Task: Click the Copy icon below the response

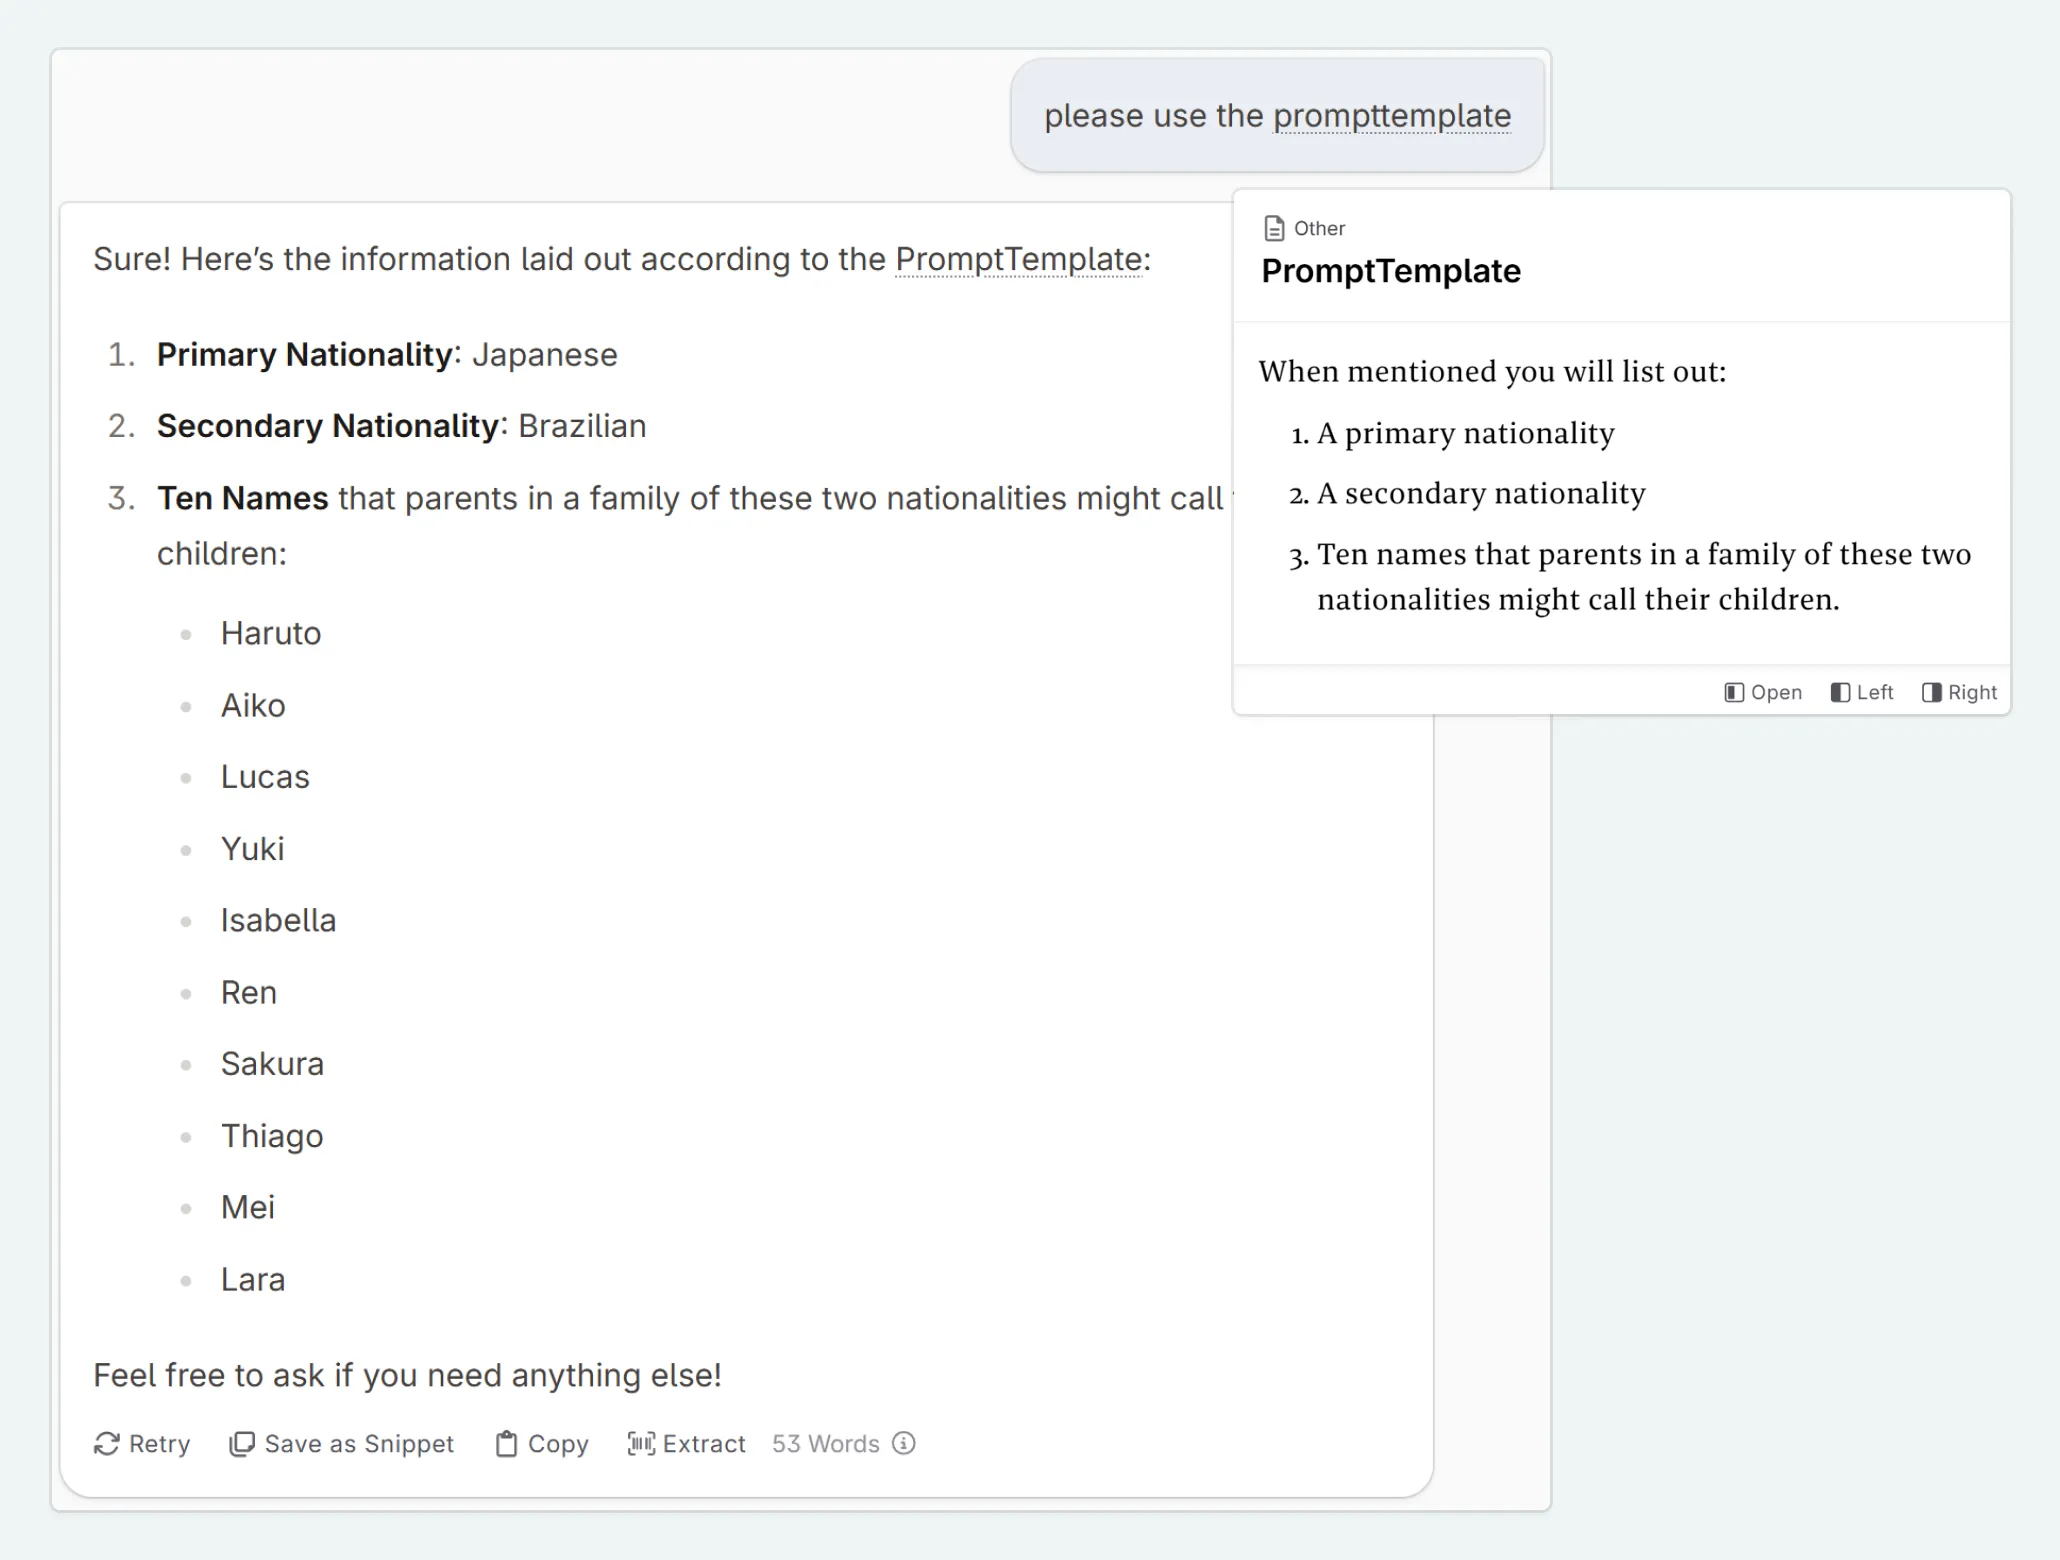Action: (510, 1444)
